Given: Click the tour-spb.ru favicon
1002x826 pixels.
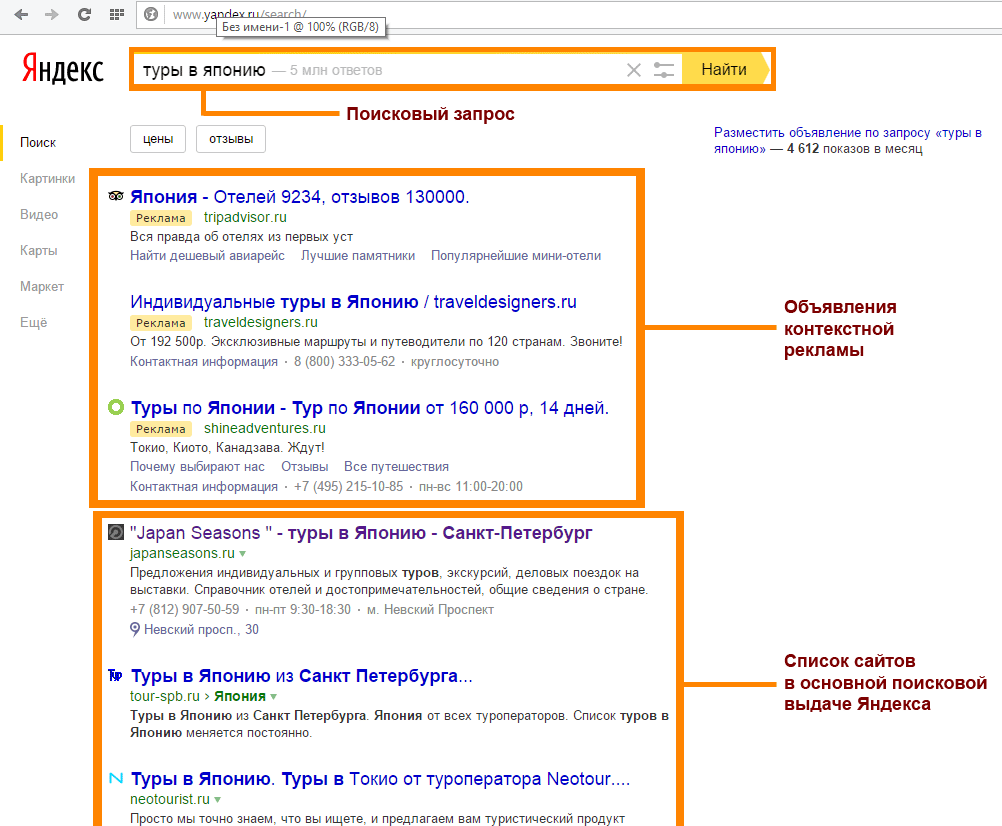Looking at the screenshot, I should point(115,675).
